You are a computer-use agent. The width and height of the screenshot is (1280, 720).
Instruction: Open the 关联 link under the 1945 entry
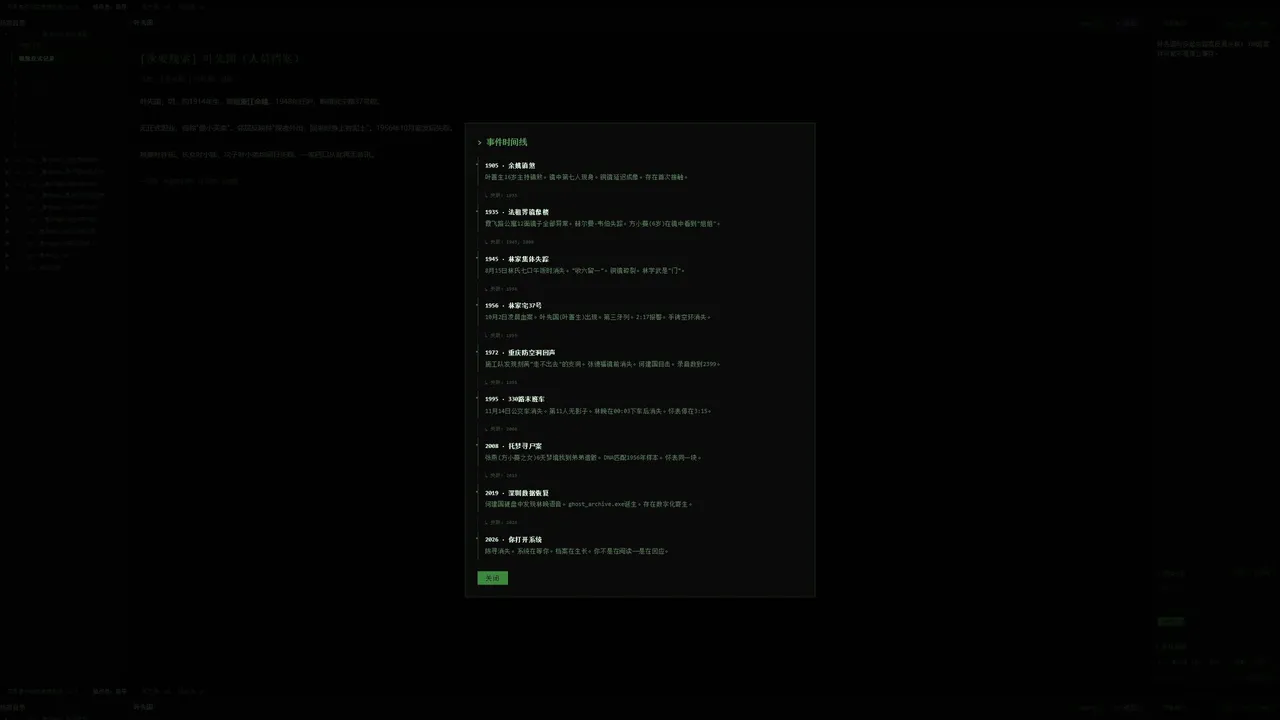501,289
